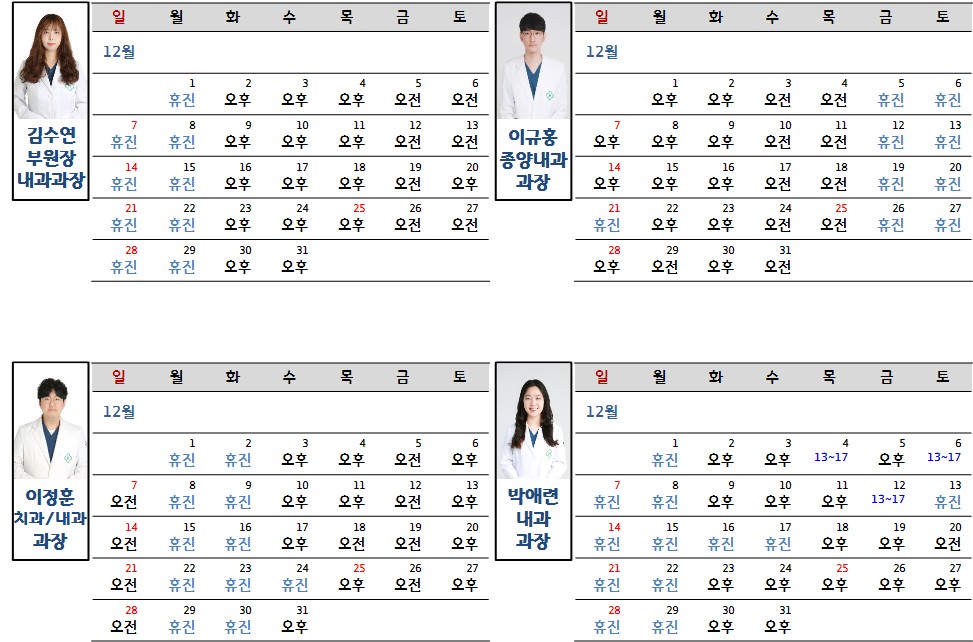
Task: Click Dr. 김수연's profile photo
Action: coord(50,65)
